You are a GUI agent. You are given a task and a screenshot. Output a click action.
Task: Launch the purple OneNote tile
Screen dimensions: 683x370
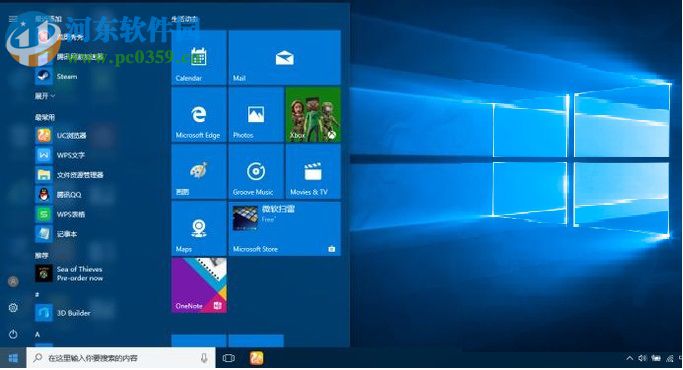point(199,285)
